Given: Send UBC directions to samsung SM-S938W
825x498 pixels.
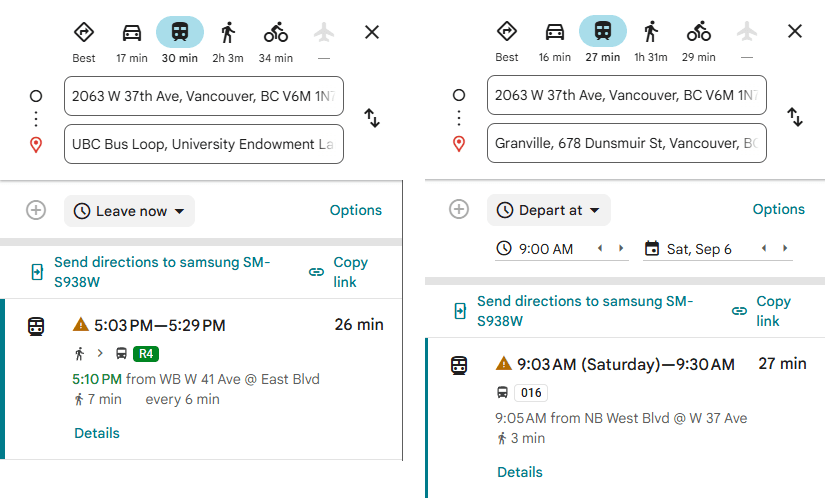Looking at the screenshot, I should click(x=150, y=272).
